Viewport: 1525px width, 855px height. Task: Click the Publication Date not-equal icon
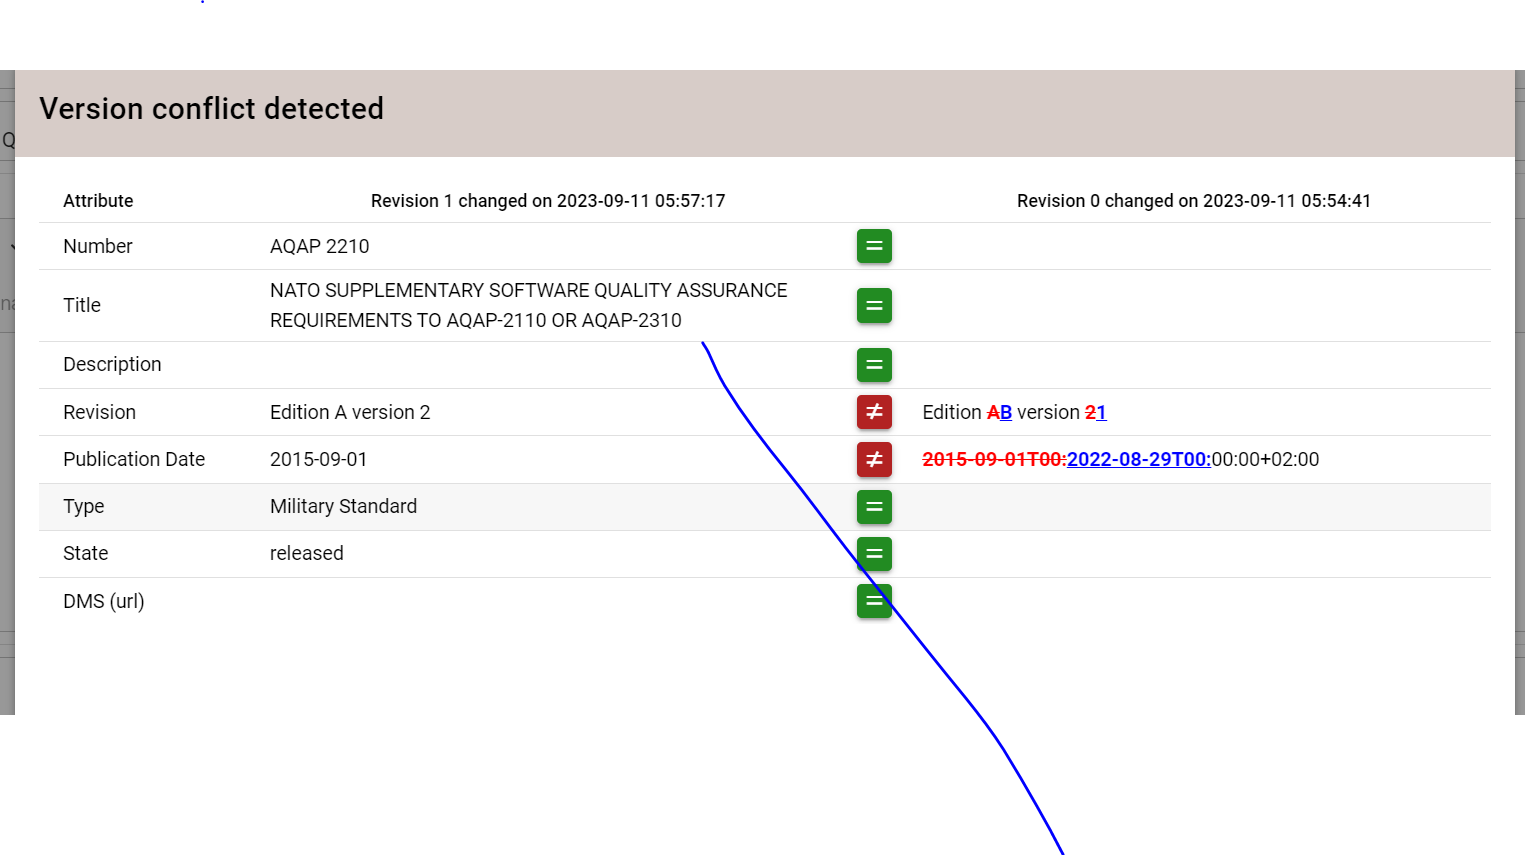coord(874,459)
